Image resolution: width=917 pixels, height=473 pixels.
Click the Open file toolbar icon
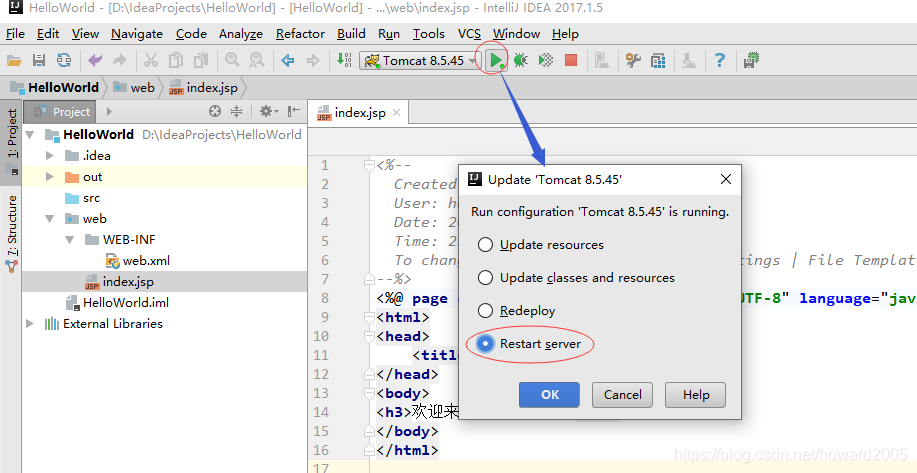[x=13, y=60]
